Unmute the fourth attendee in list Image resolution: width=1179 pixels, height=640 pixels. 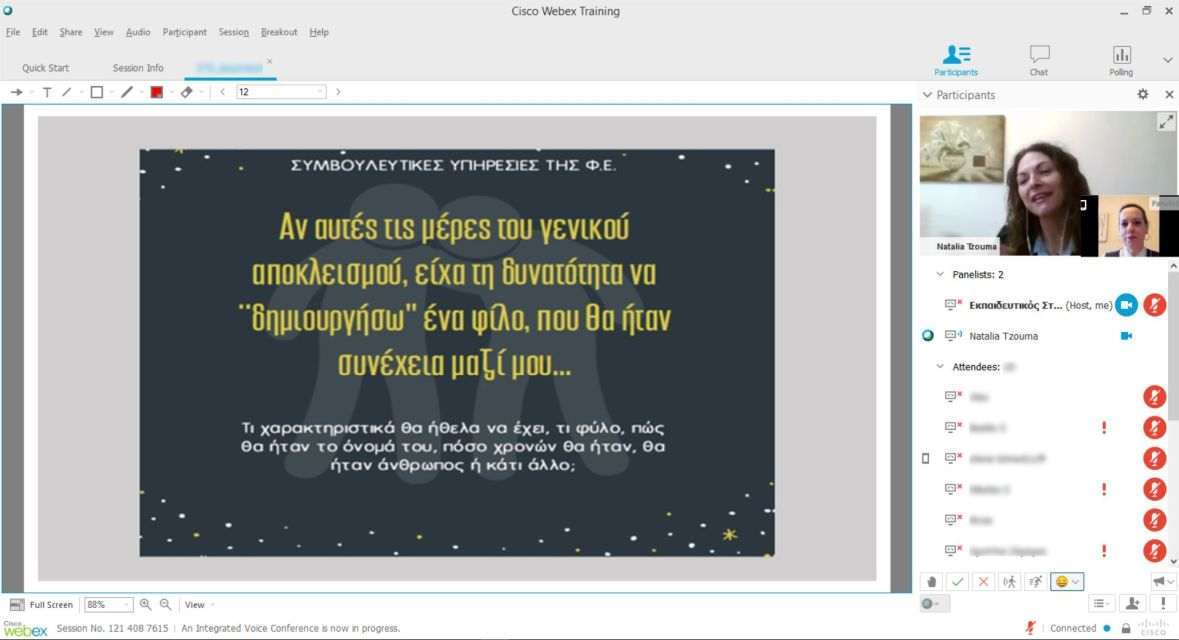point(1155,489)
